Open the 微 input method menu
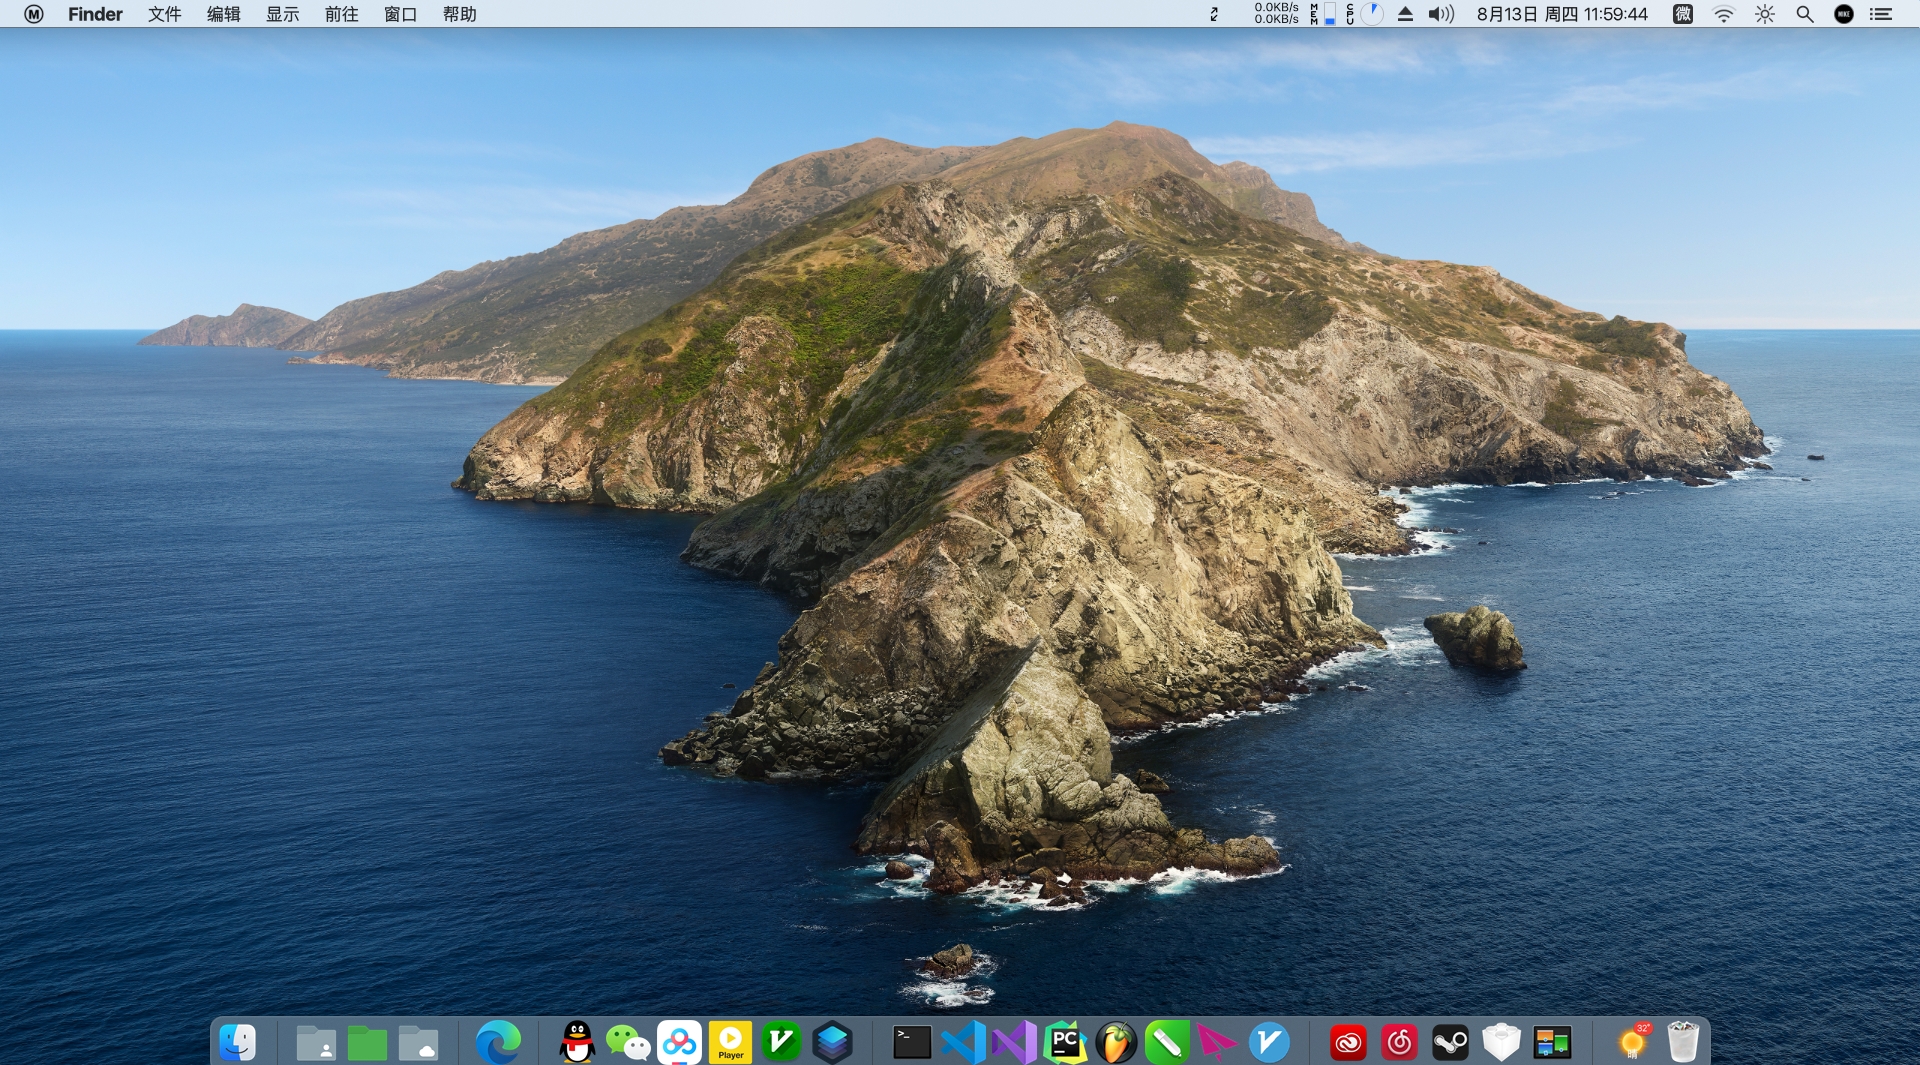 tap(1683, 14)
